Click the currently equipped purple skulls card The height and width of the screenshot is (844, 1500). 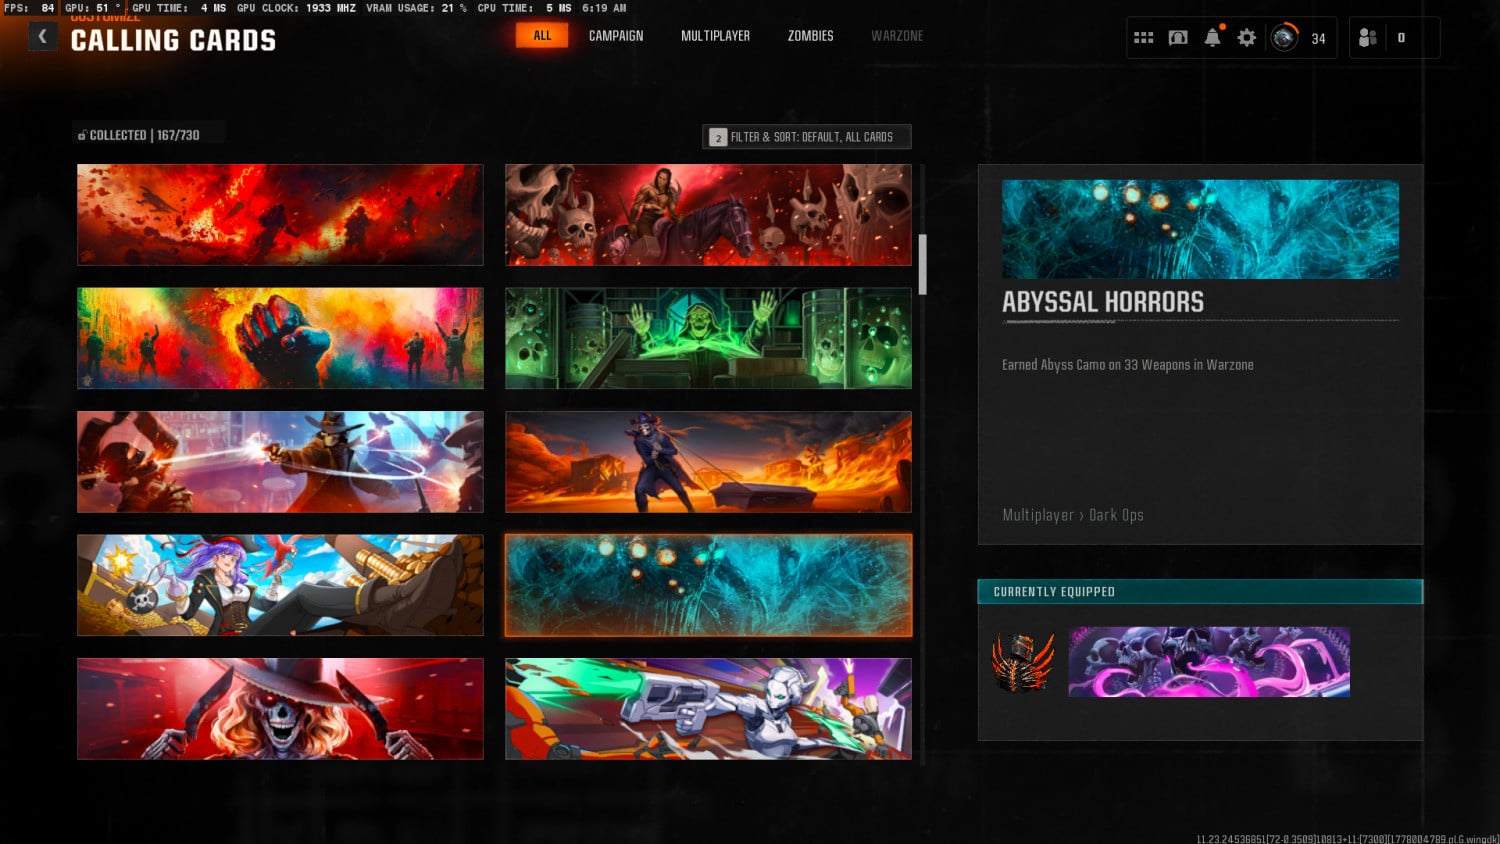(x=1209, y=662)
